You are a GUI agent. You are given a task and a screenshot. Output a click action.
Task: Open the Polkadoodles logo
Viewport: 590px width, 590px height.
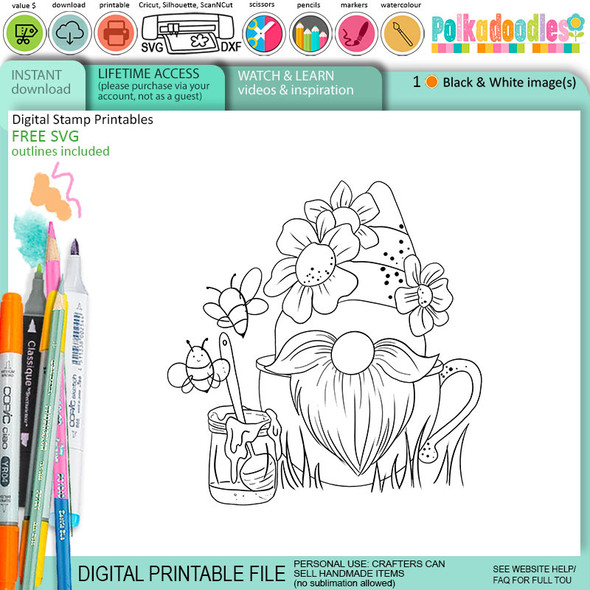pos(508,33)
